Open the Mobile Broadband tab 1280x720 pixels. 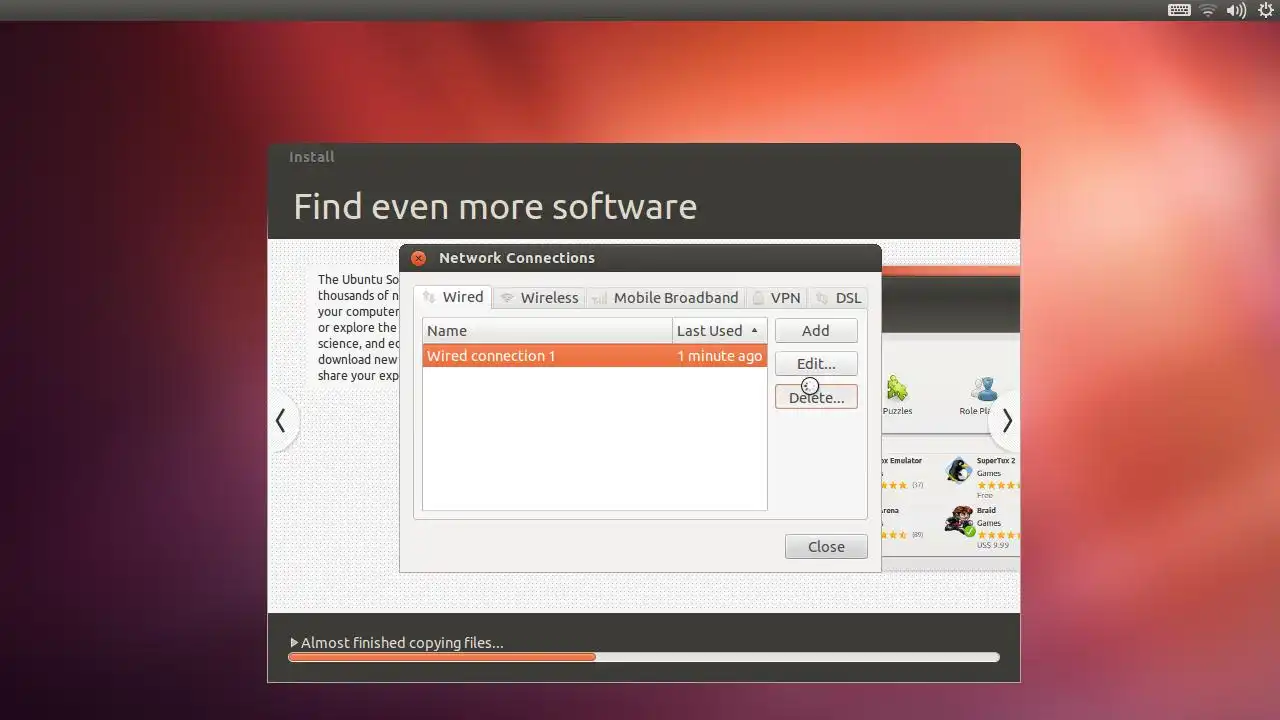point(665,298)
